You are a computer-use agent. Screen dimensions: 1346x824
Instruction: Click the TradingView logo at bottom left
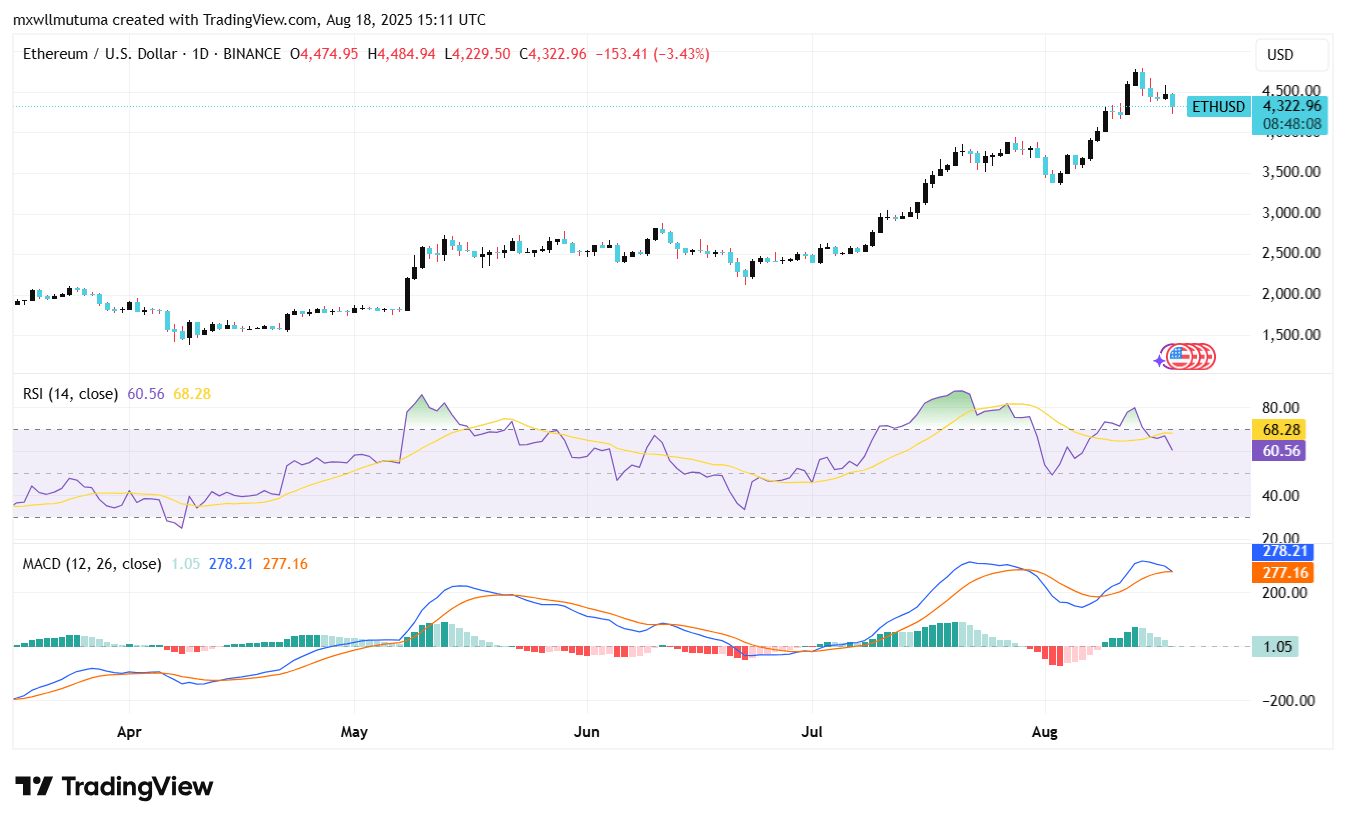click(113, 786)
